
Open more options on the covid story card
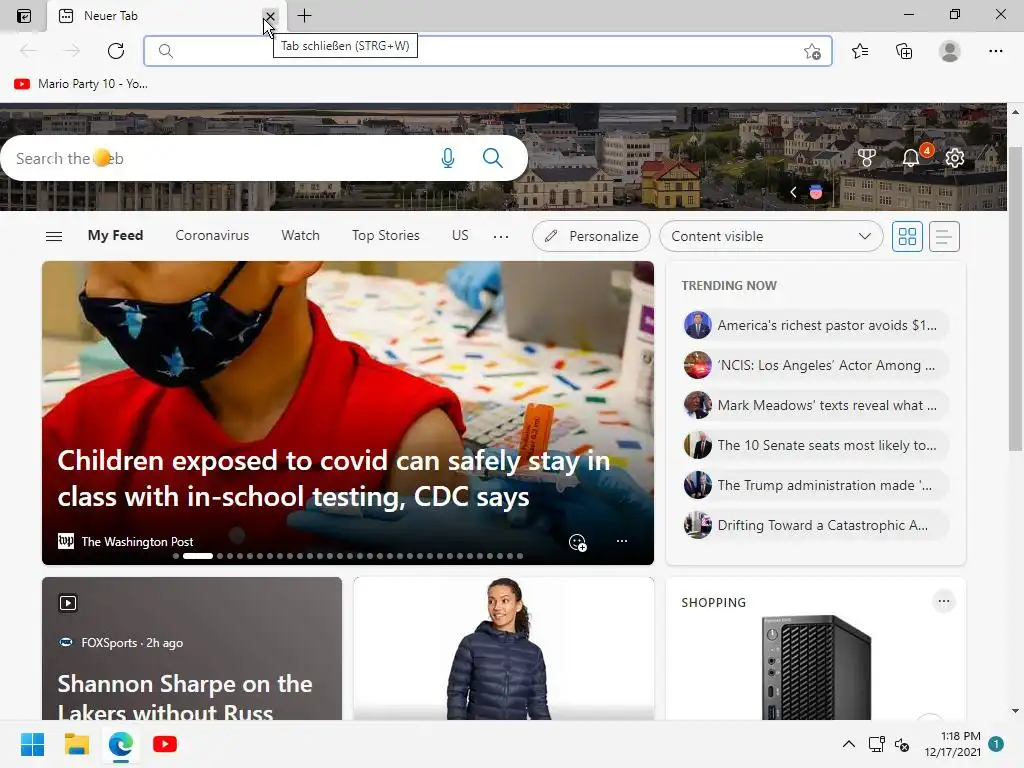coord(622,541)
